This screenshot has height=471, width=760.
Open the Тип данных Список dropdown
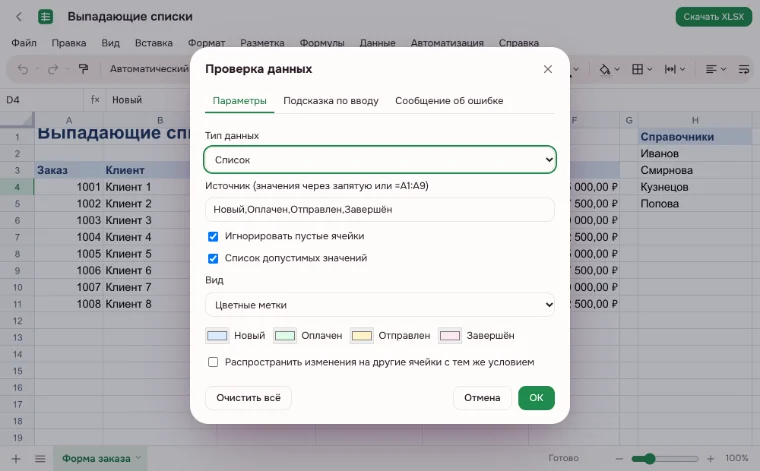coord(380,159)
